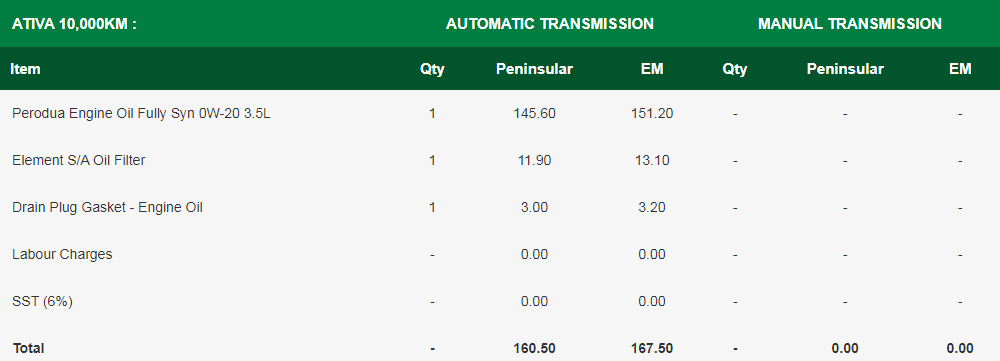The image size is (1000, 361).
Task: Click the 151.20 EM price
Action: tap(652, 114)
